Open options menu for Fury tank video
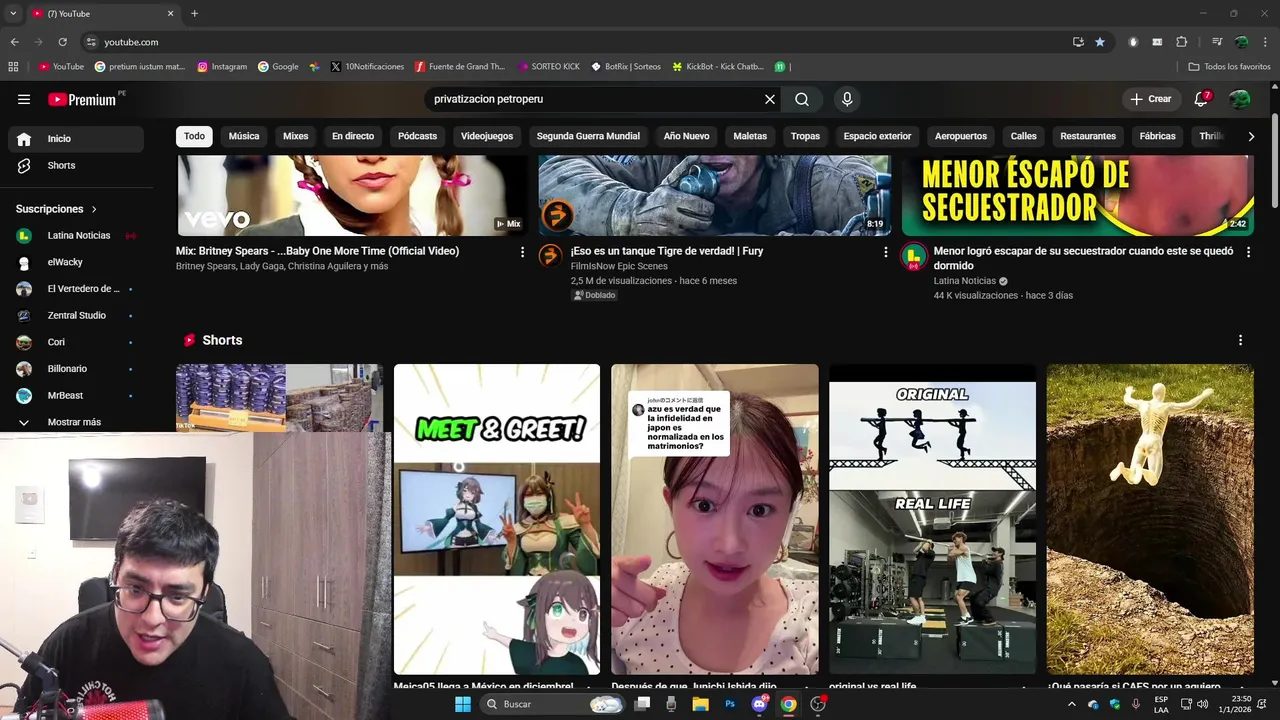The image size is (1280, 720). [x=885, y=252]
